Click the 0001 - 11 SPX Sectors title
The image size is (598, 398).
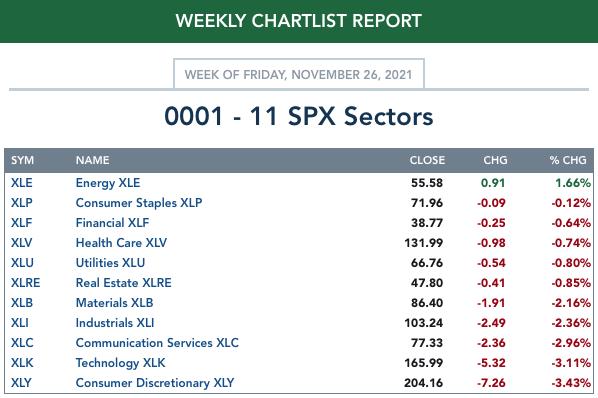(x=299, y=116)
